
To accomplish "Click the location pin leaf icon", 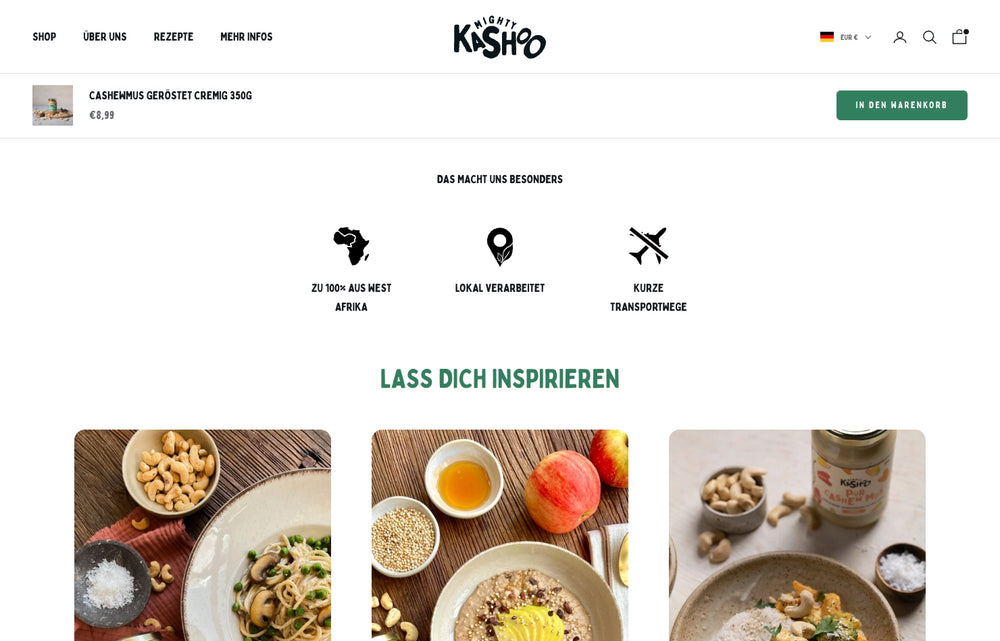I will [x=500, y=246].
